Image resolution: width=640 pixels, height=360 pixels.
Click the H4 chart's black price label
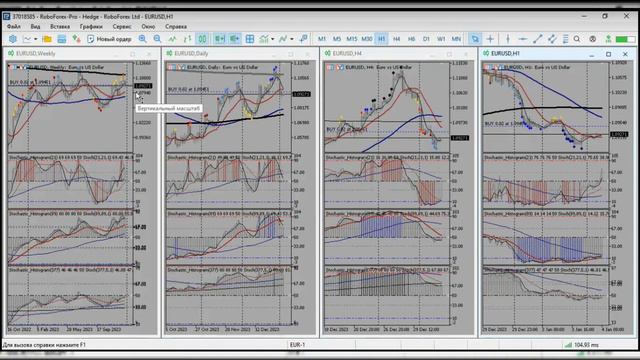(x=460, y=138)
